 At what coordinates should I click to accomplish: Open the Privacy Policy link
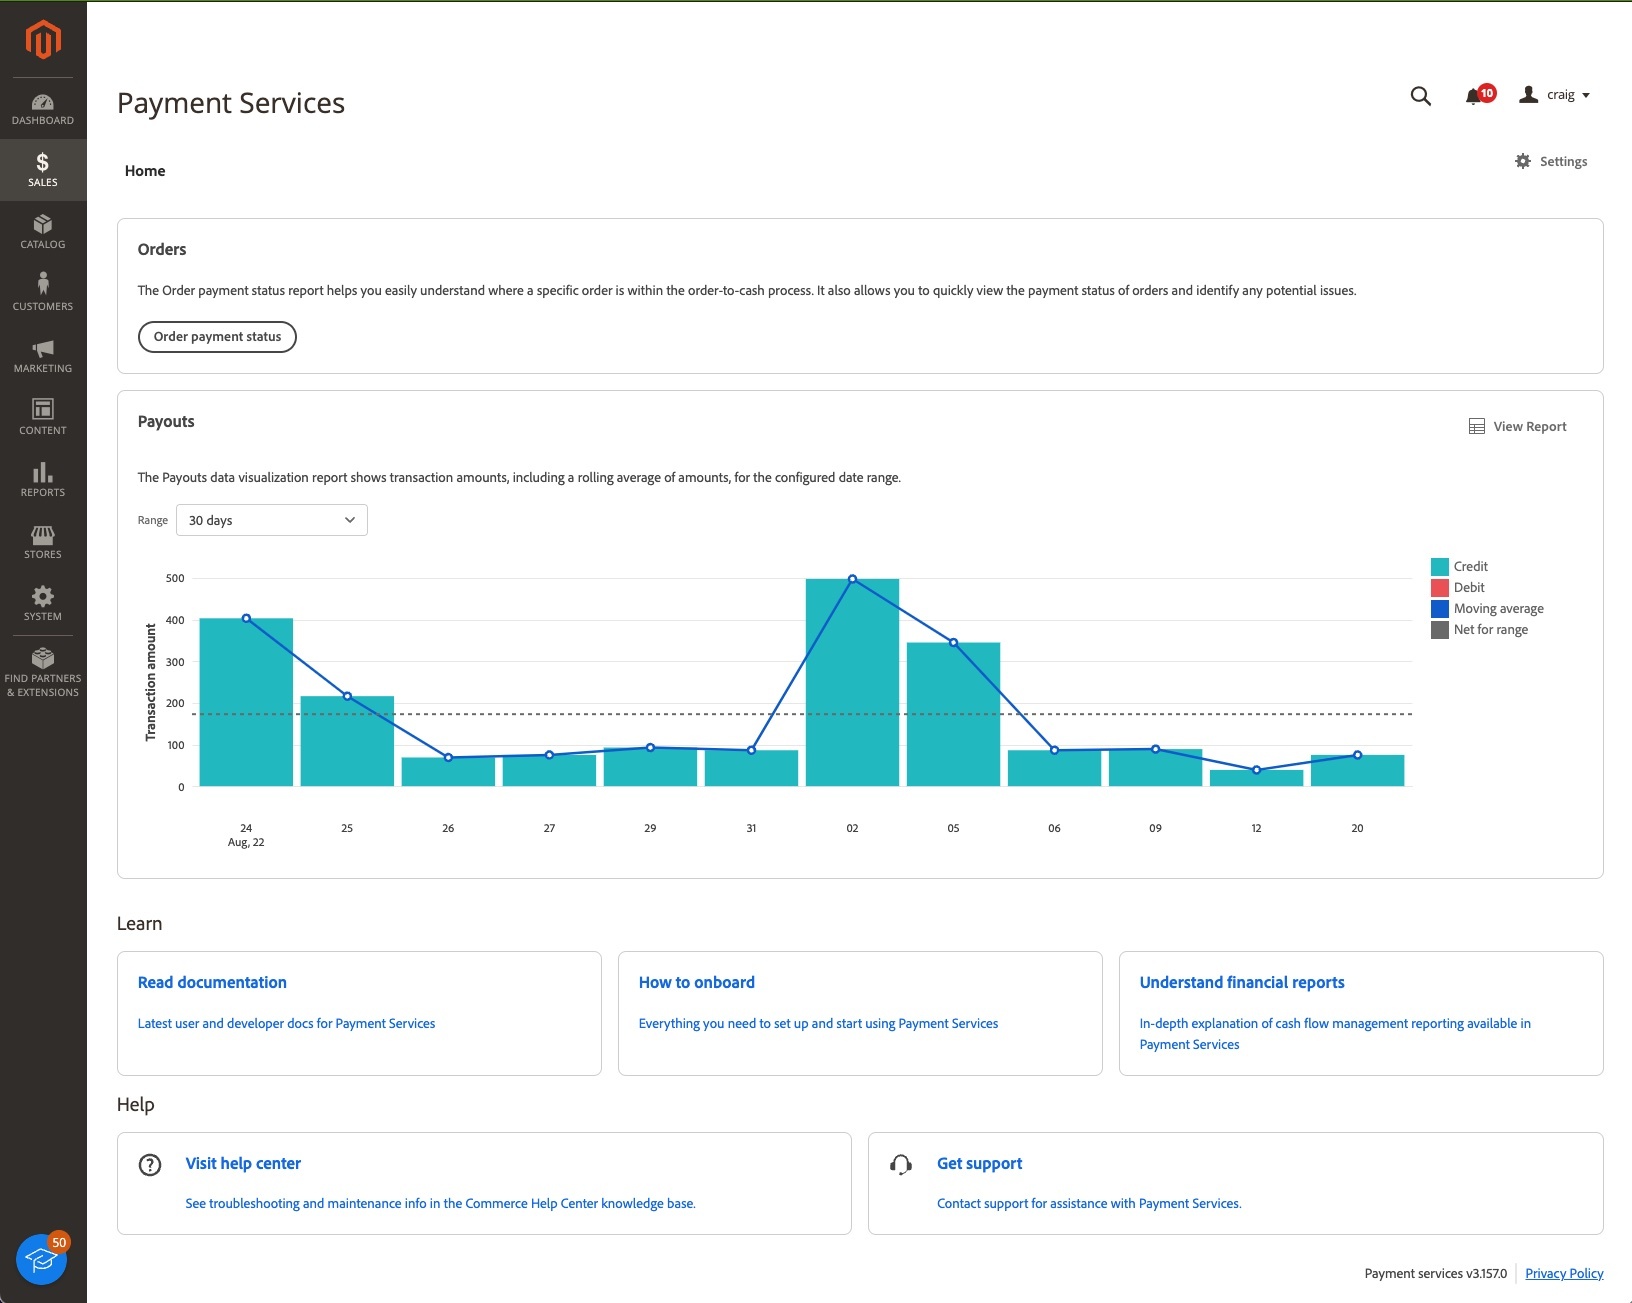tap(1563, 1273)
